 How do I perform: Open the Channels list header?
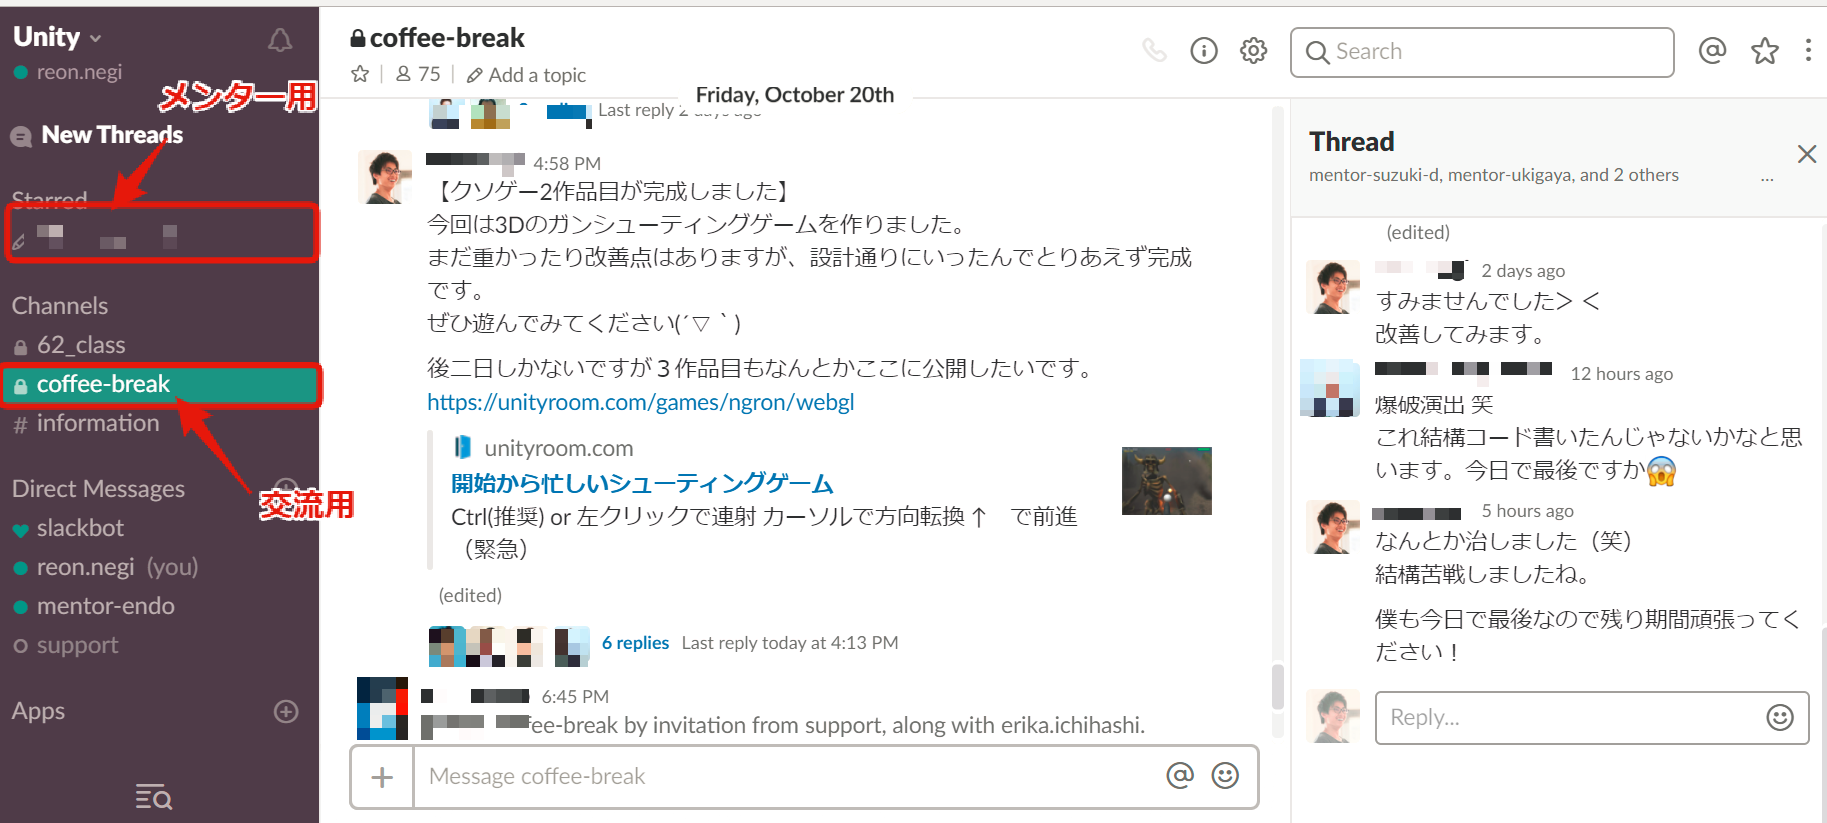click(60, 306)
